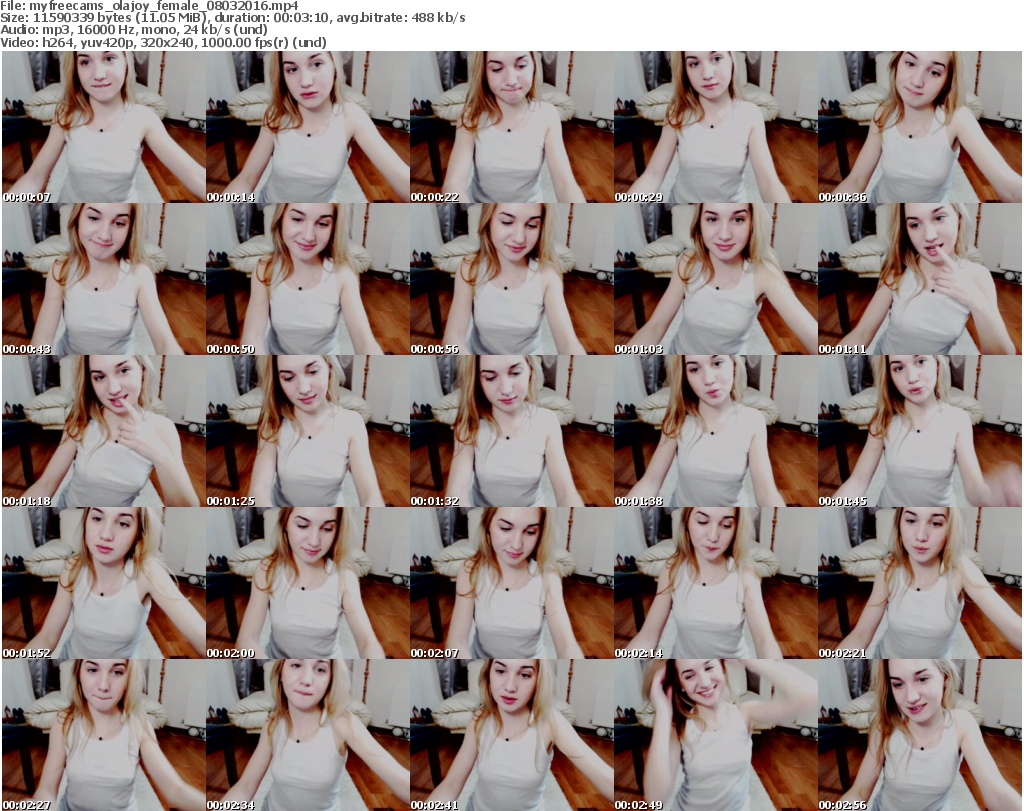This screenshot has width=1024, height=811.
Task: Select the thumbnail at 00:00:43
Action: (103, 279)
